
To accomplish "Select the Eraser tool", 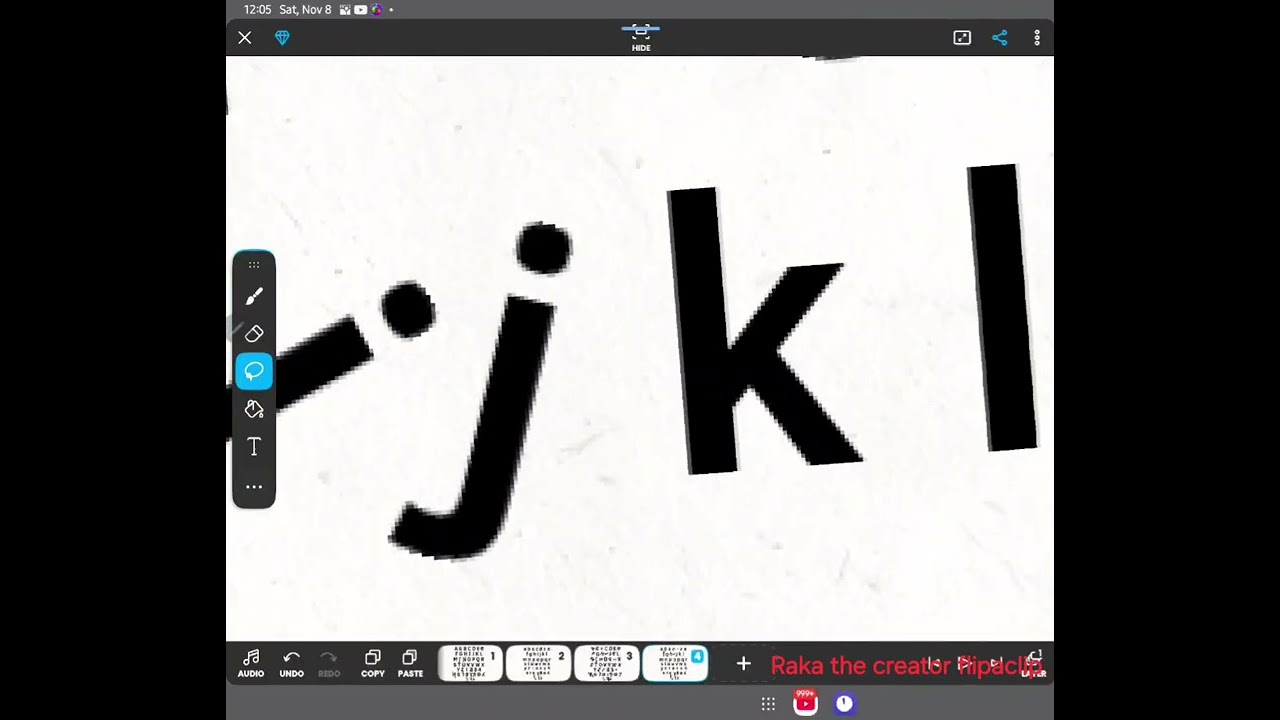I will pos(254,333).
